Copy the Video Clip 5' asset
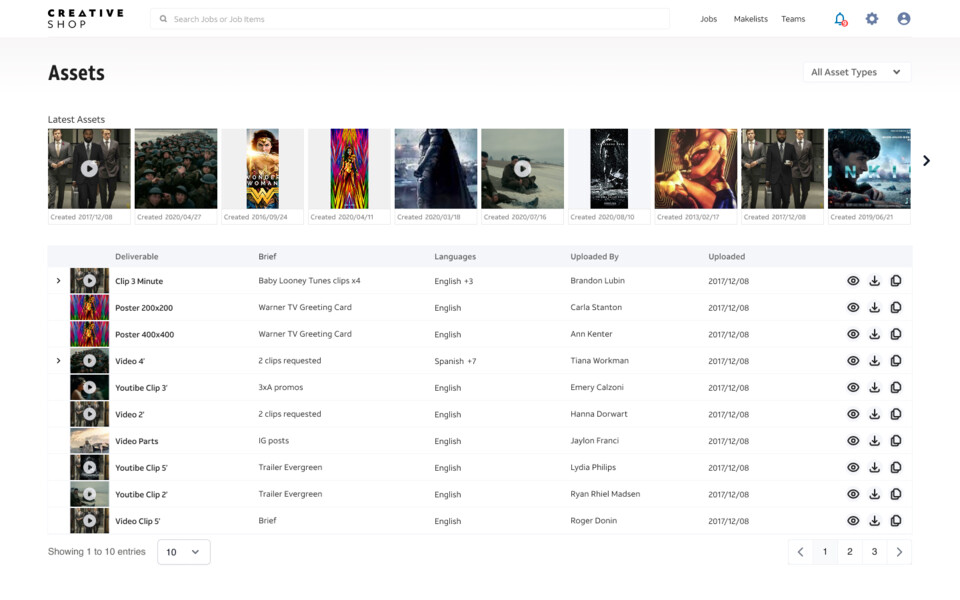 896,521
